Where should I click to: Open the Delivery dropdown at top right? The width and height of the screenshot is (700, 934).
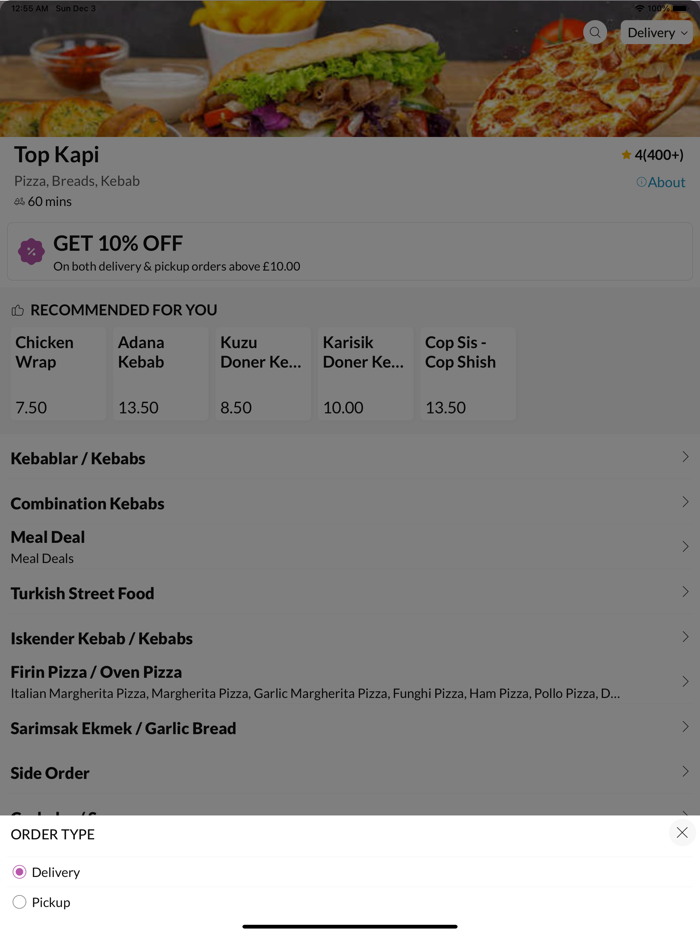coord(656,32)
